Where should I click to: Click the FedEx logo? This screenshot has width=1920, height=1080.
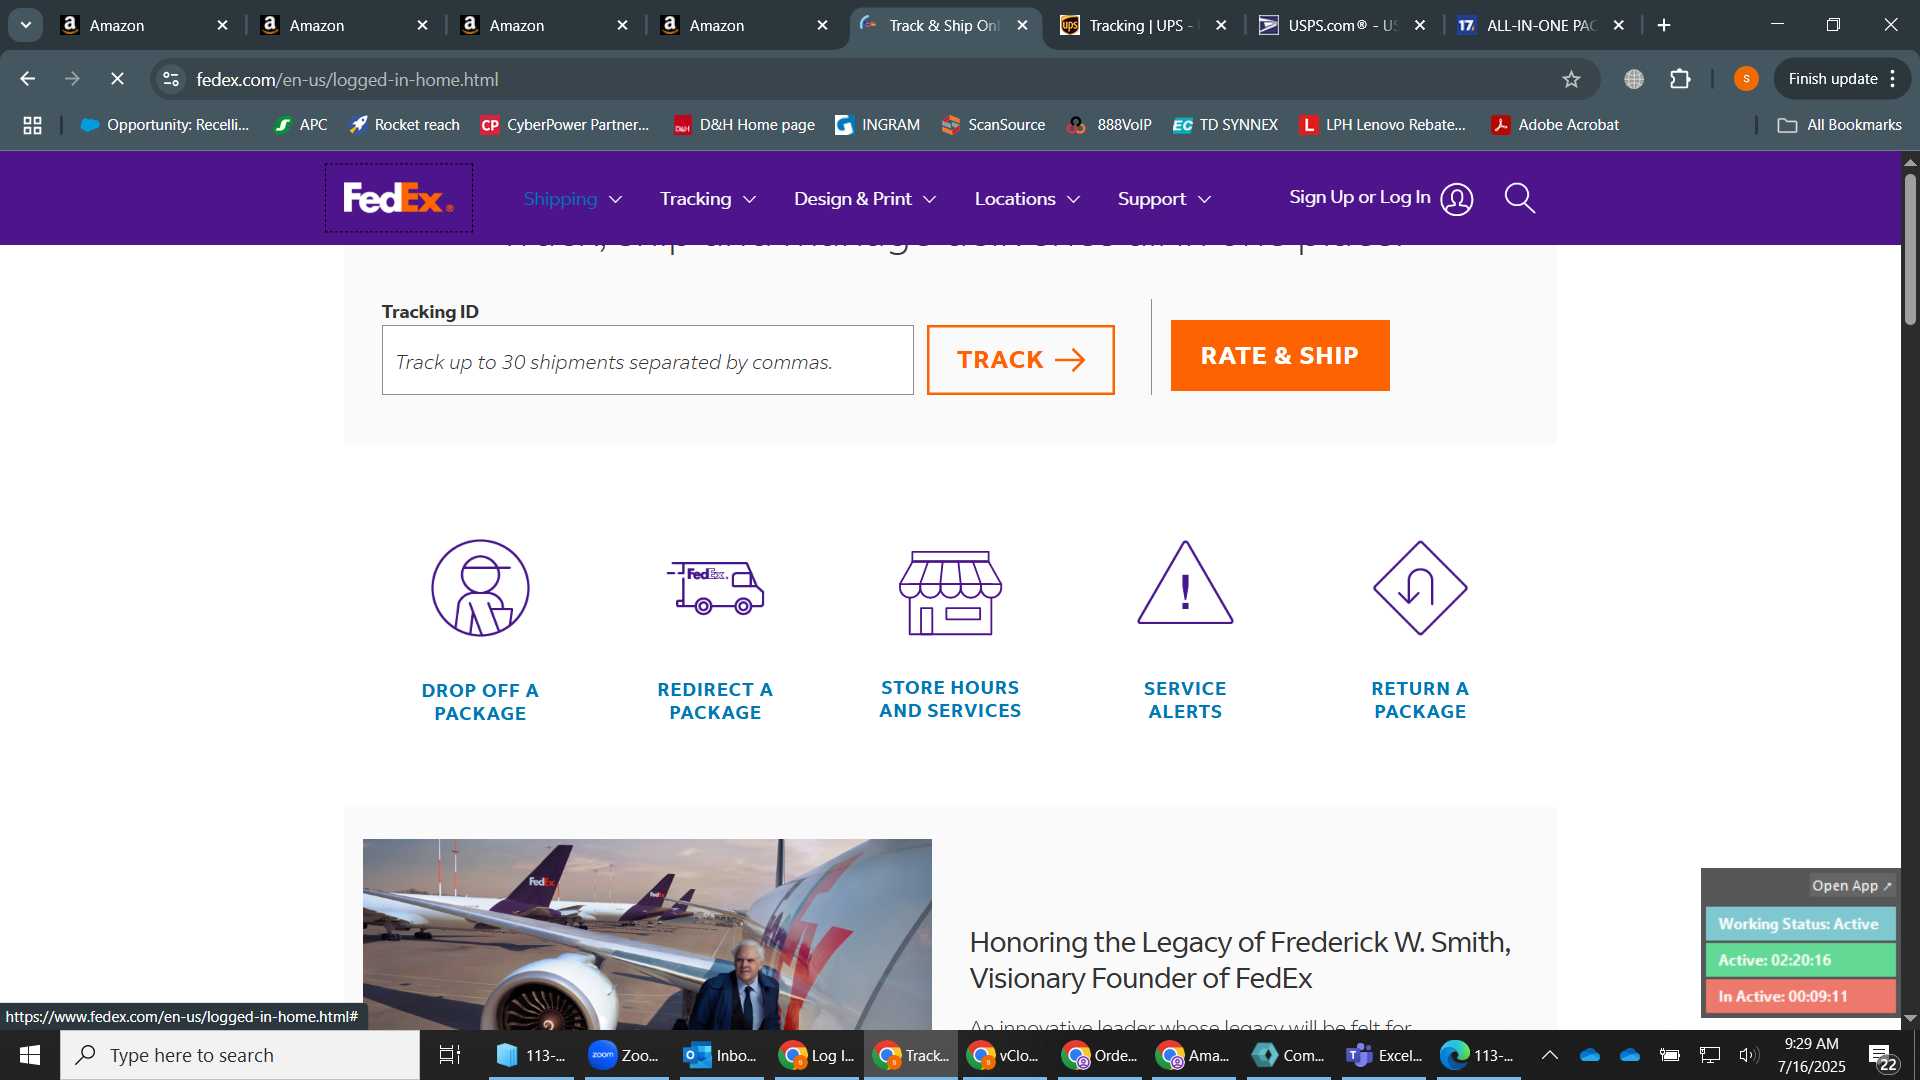398,198
